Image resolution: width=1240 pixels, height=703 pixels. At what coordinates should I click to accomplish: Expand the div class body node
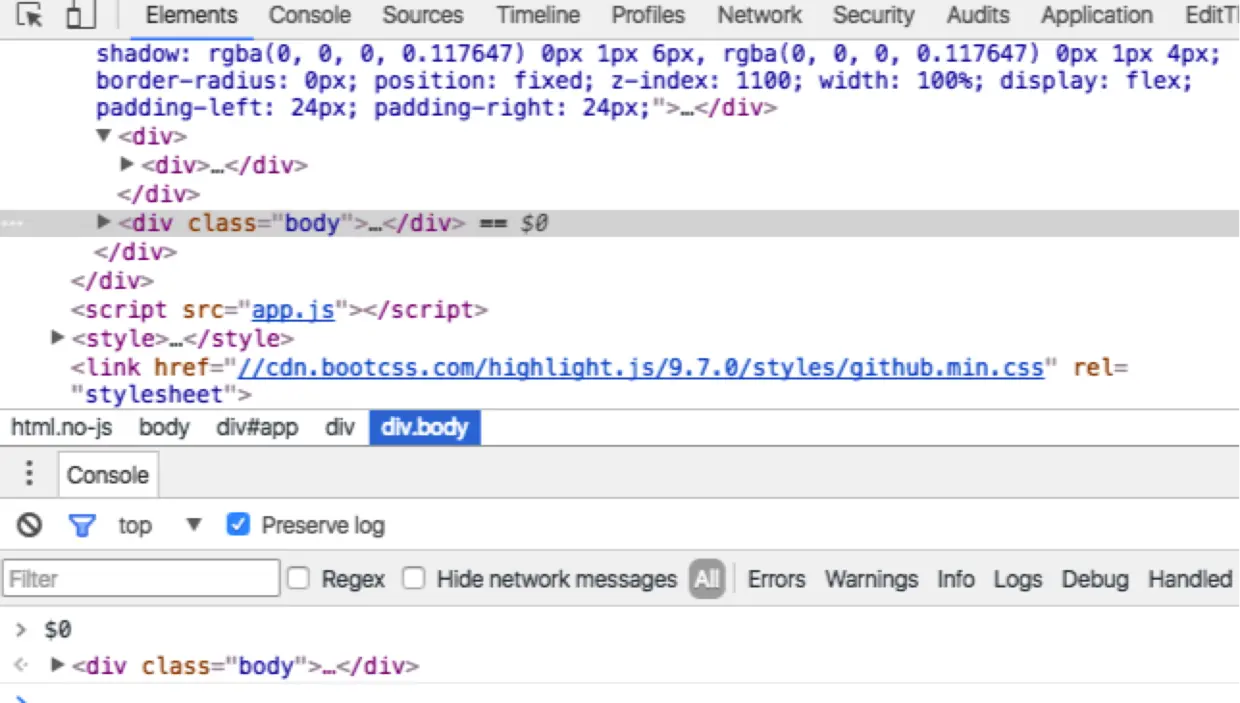pyautogui.click(x=104, y=222)
